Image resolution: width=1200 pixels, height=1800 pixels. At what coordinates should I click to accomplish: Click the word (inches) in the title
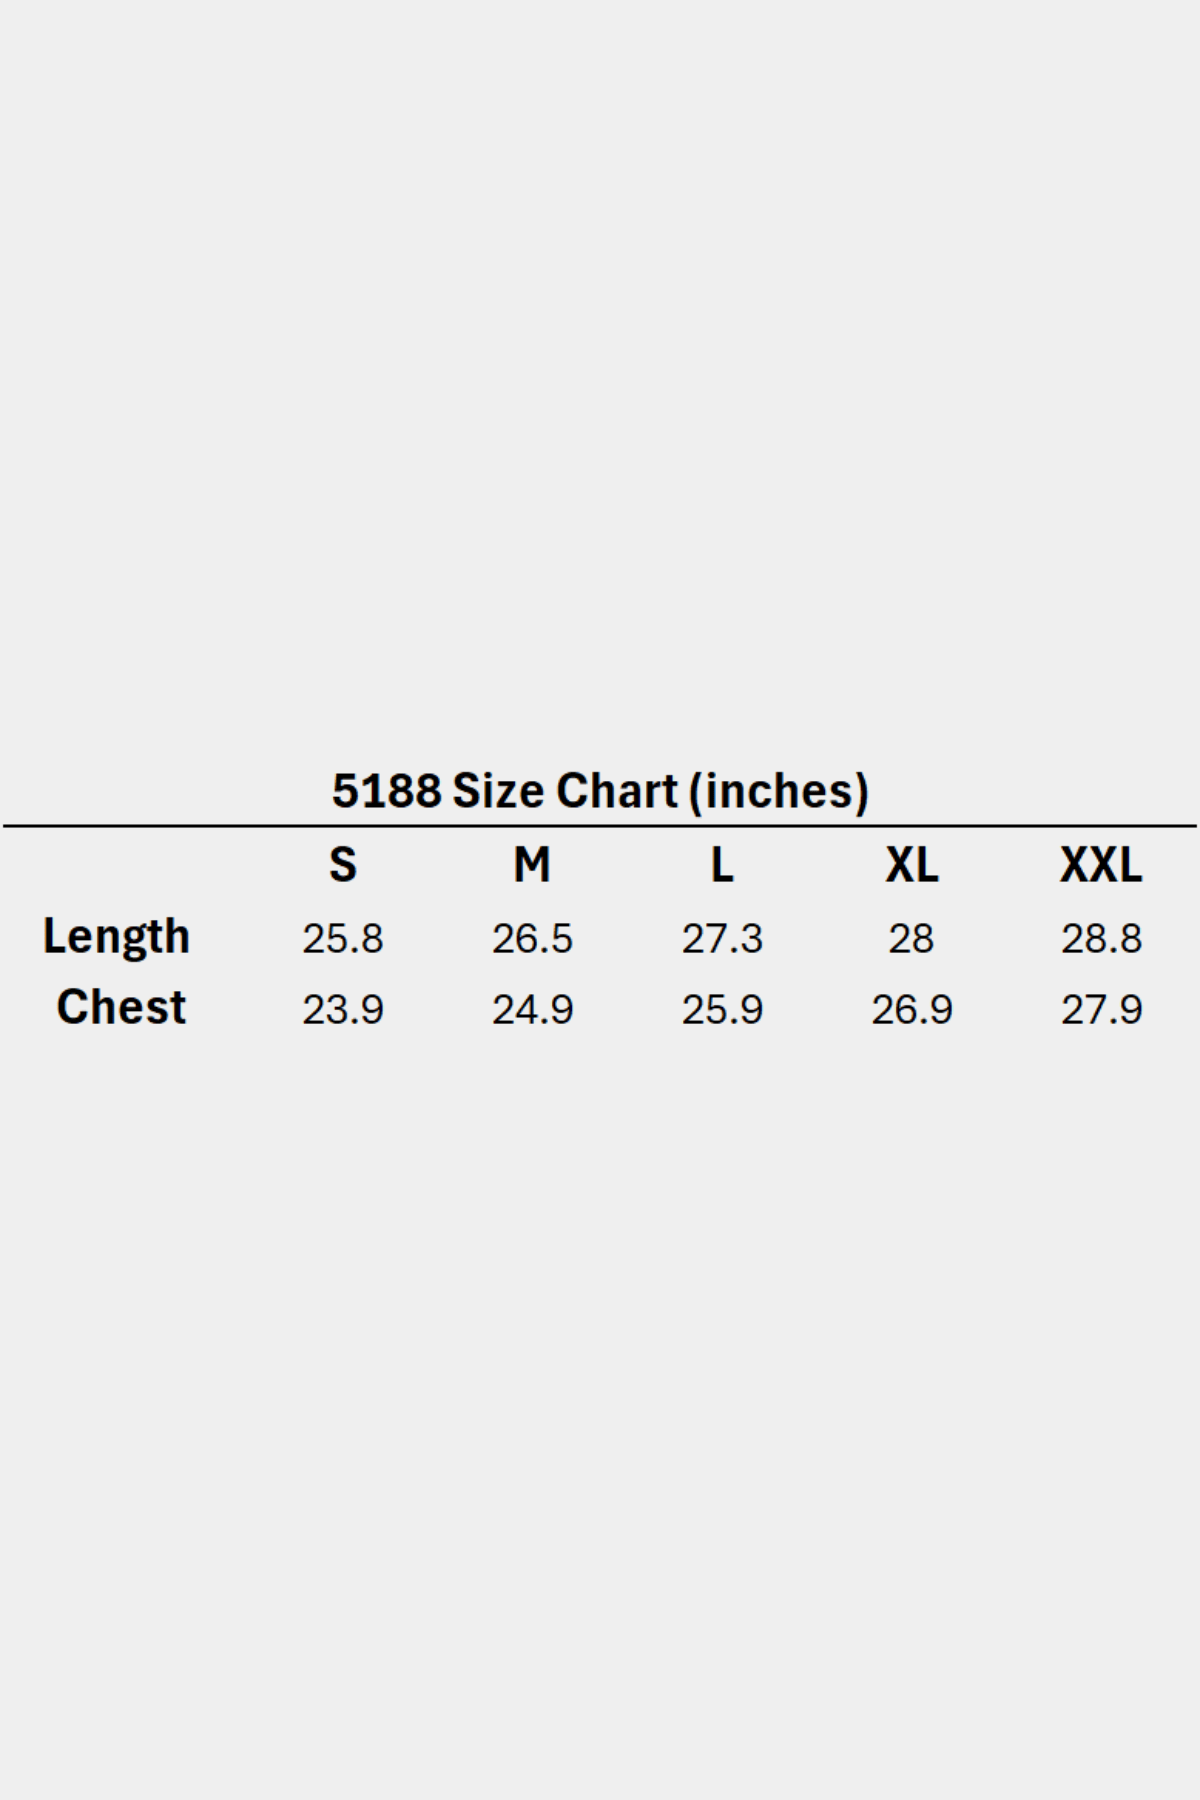pos(779,791)
